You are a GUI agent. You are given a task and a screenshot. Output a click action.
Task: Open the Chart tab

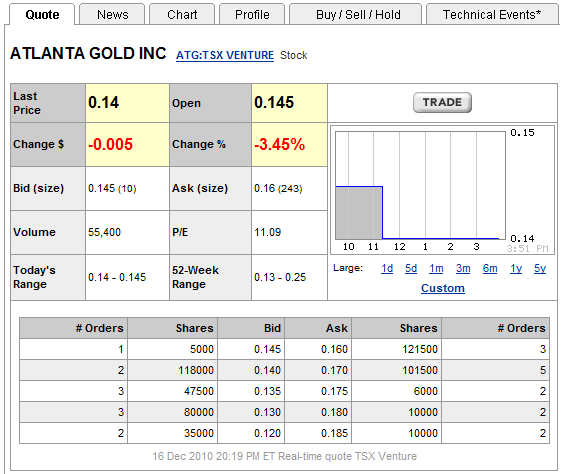tap(182, 14)
